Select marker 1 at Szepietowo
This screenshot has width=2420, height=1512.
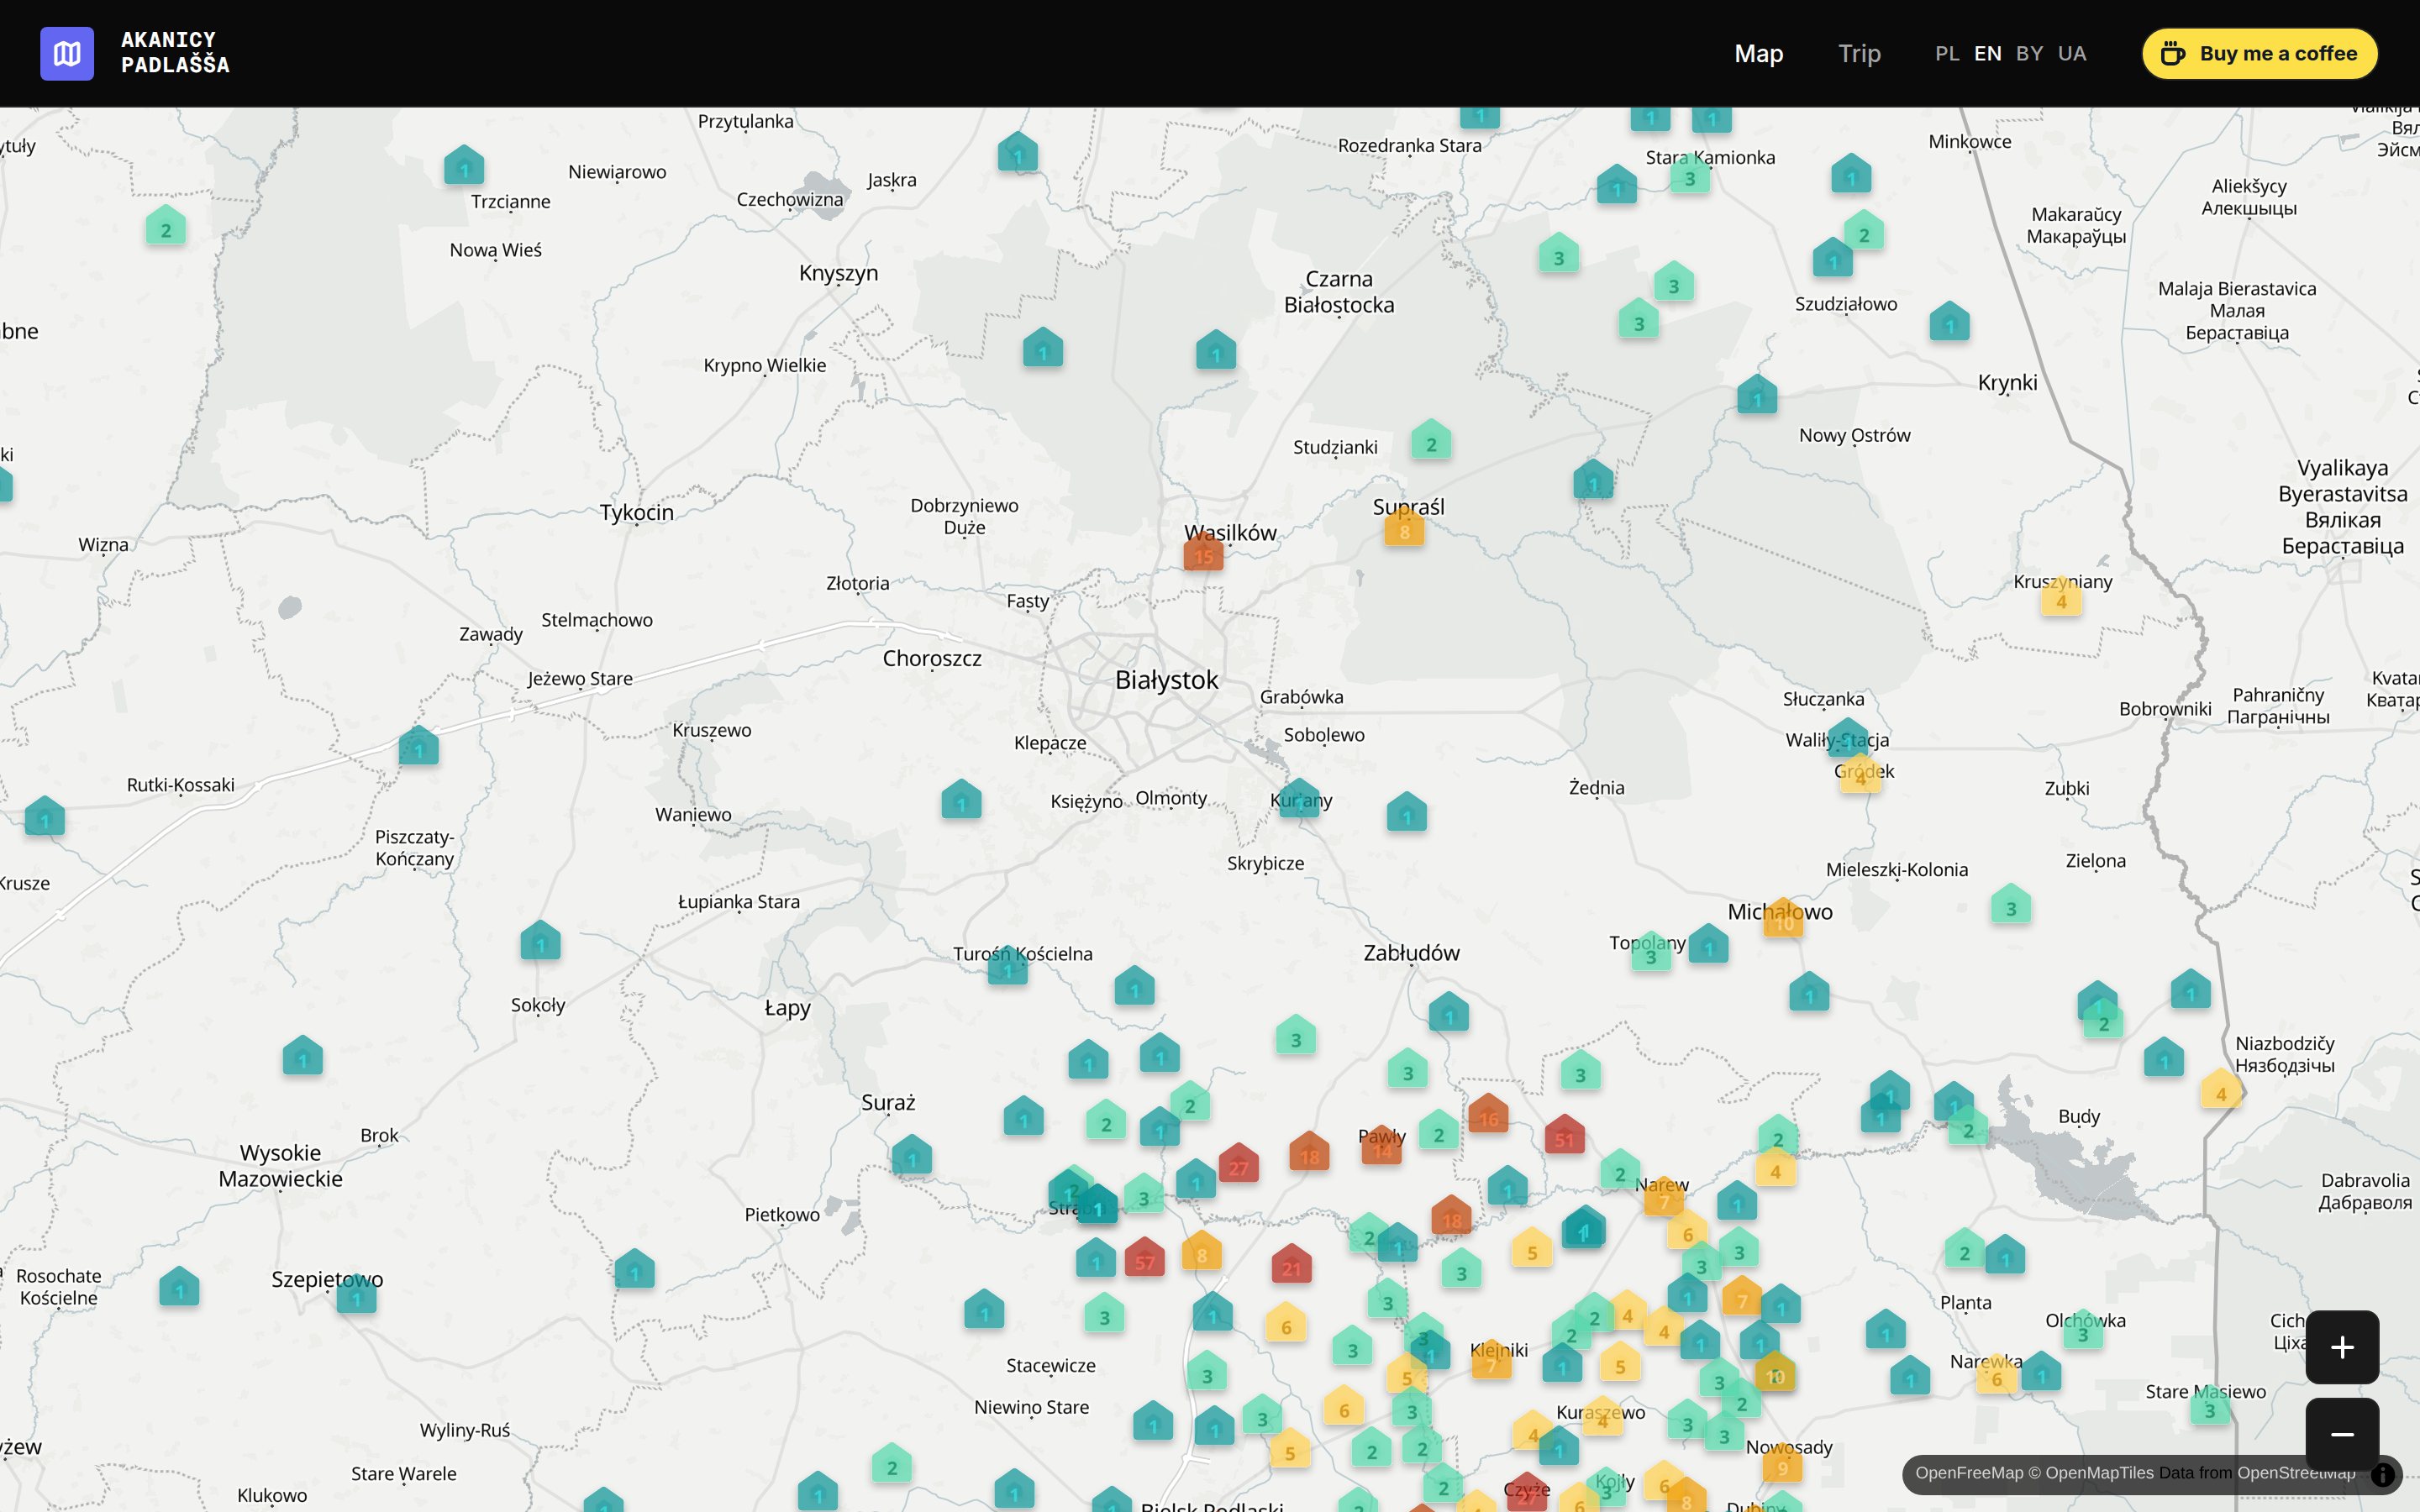pos(356,1293)
